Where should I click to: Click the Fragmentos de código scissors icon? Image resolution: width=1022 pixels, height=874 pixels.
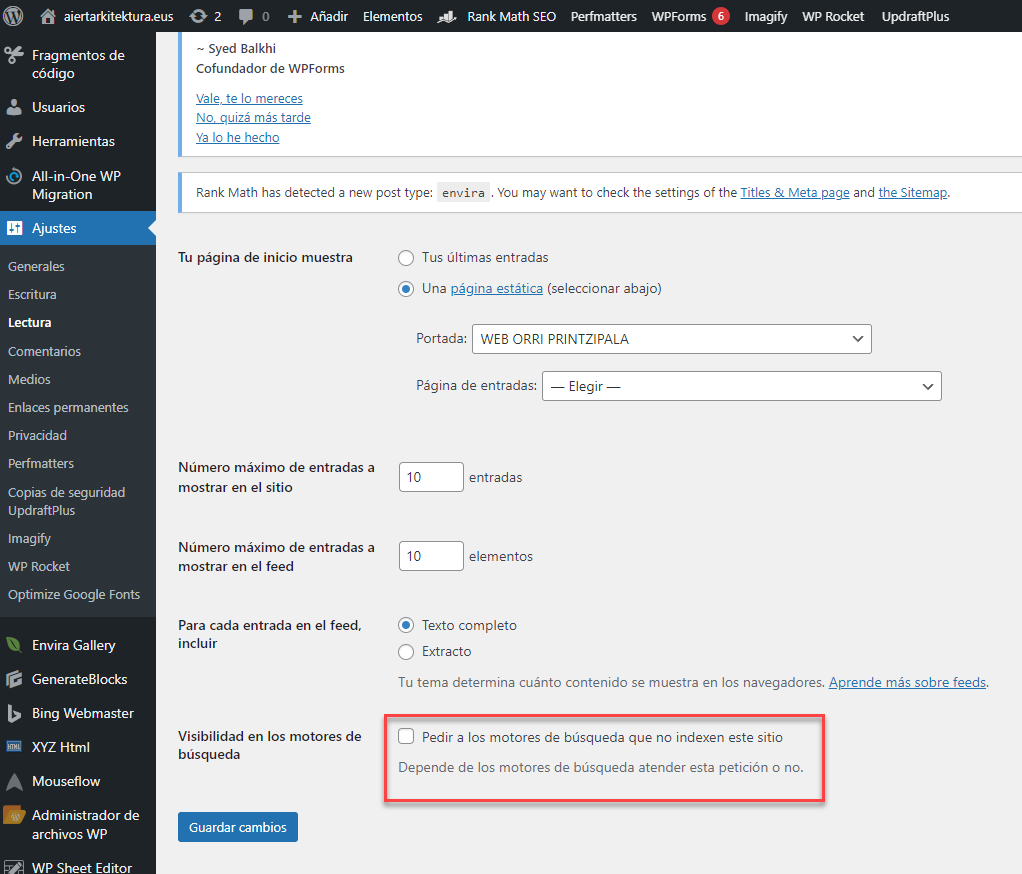(14, 55)
